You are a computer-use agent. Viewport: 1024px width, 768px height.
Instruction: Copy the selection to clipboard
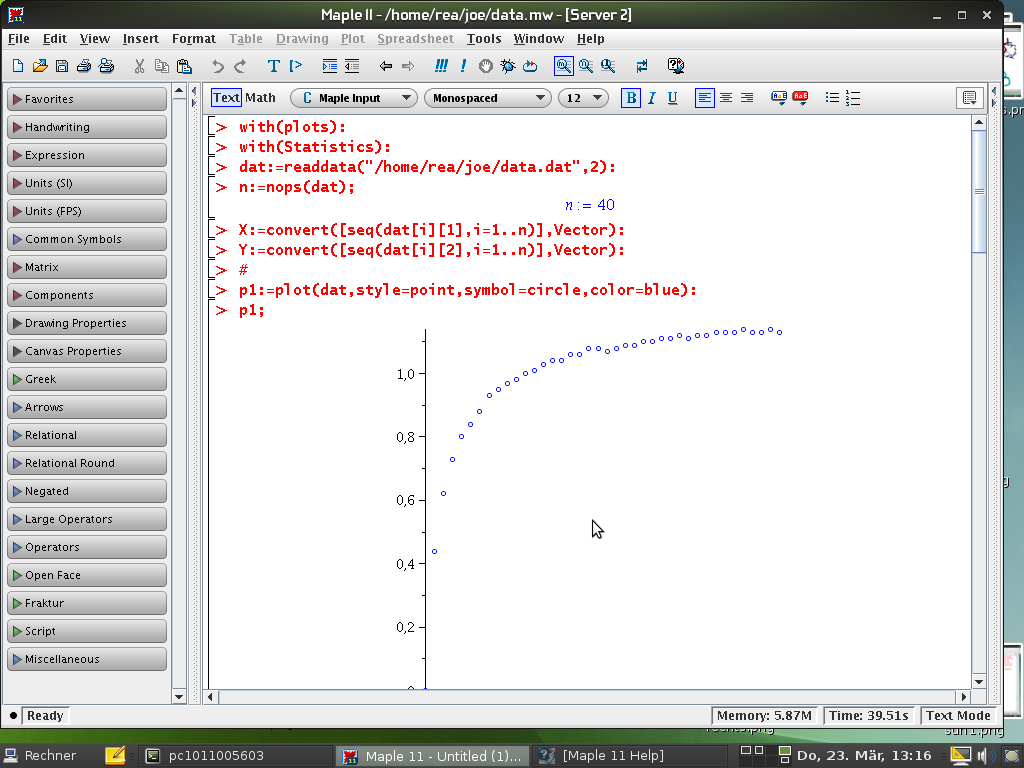pos(161,66)
